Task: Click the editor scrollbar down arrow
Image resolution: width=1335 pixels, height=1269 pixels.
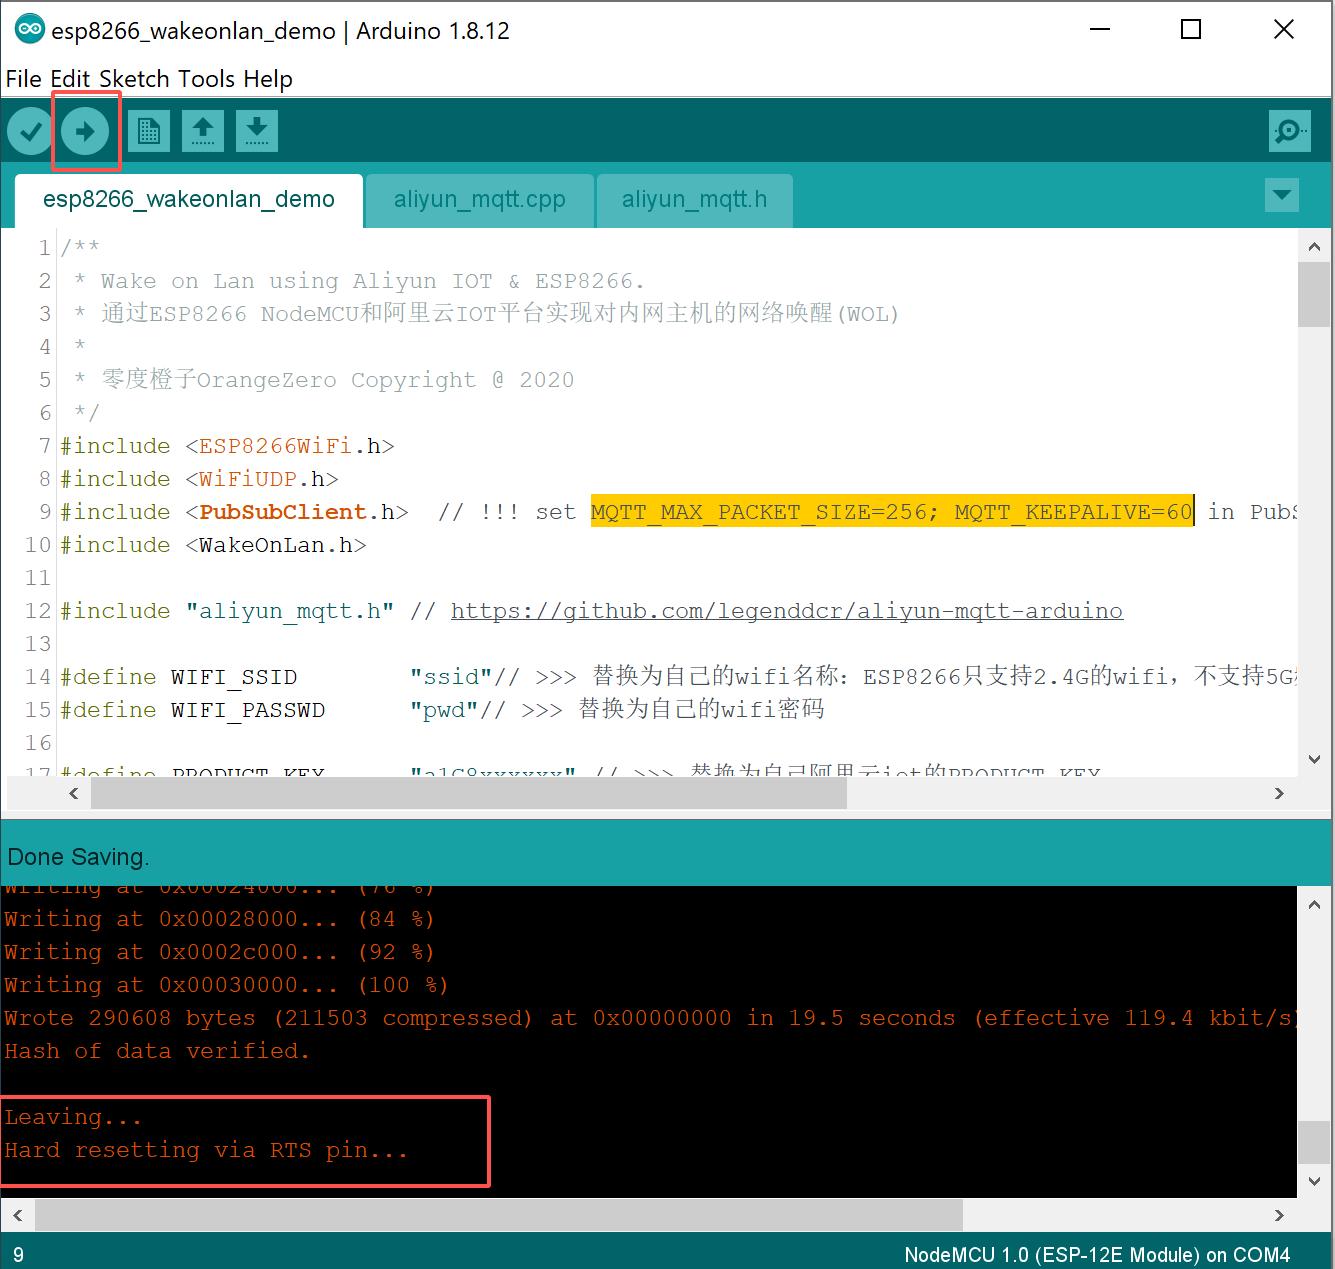Action: (1314, 759)
